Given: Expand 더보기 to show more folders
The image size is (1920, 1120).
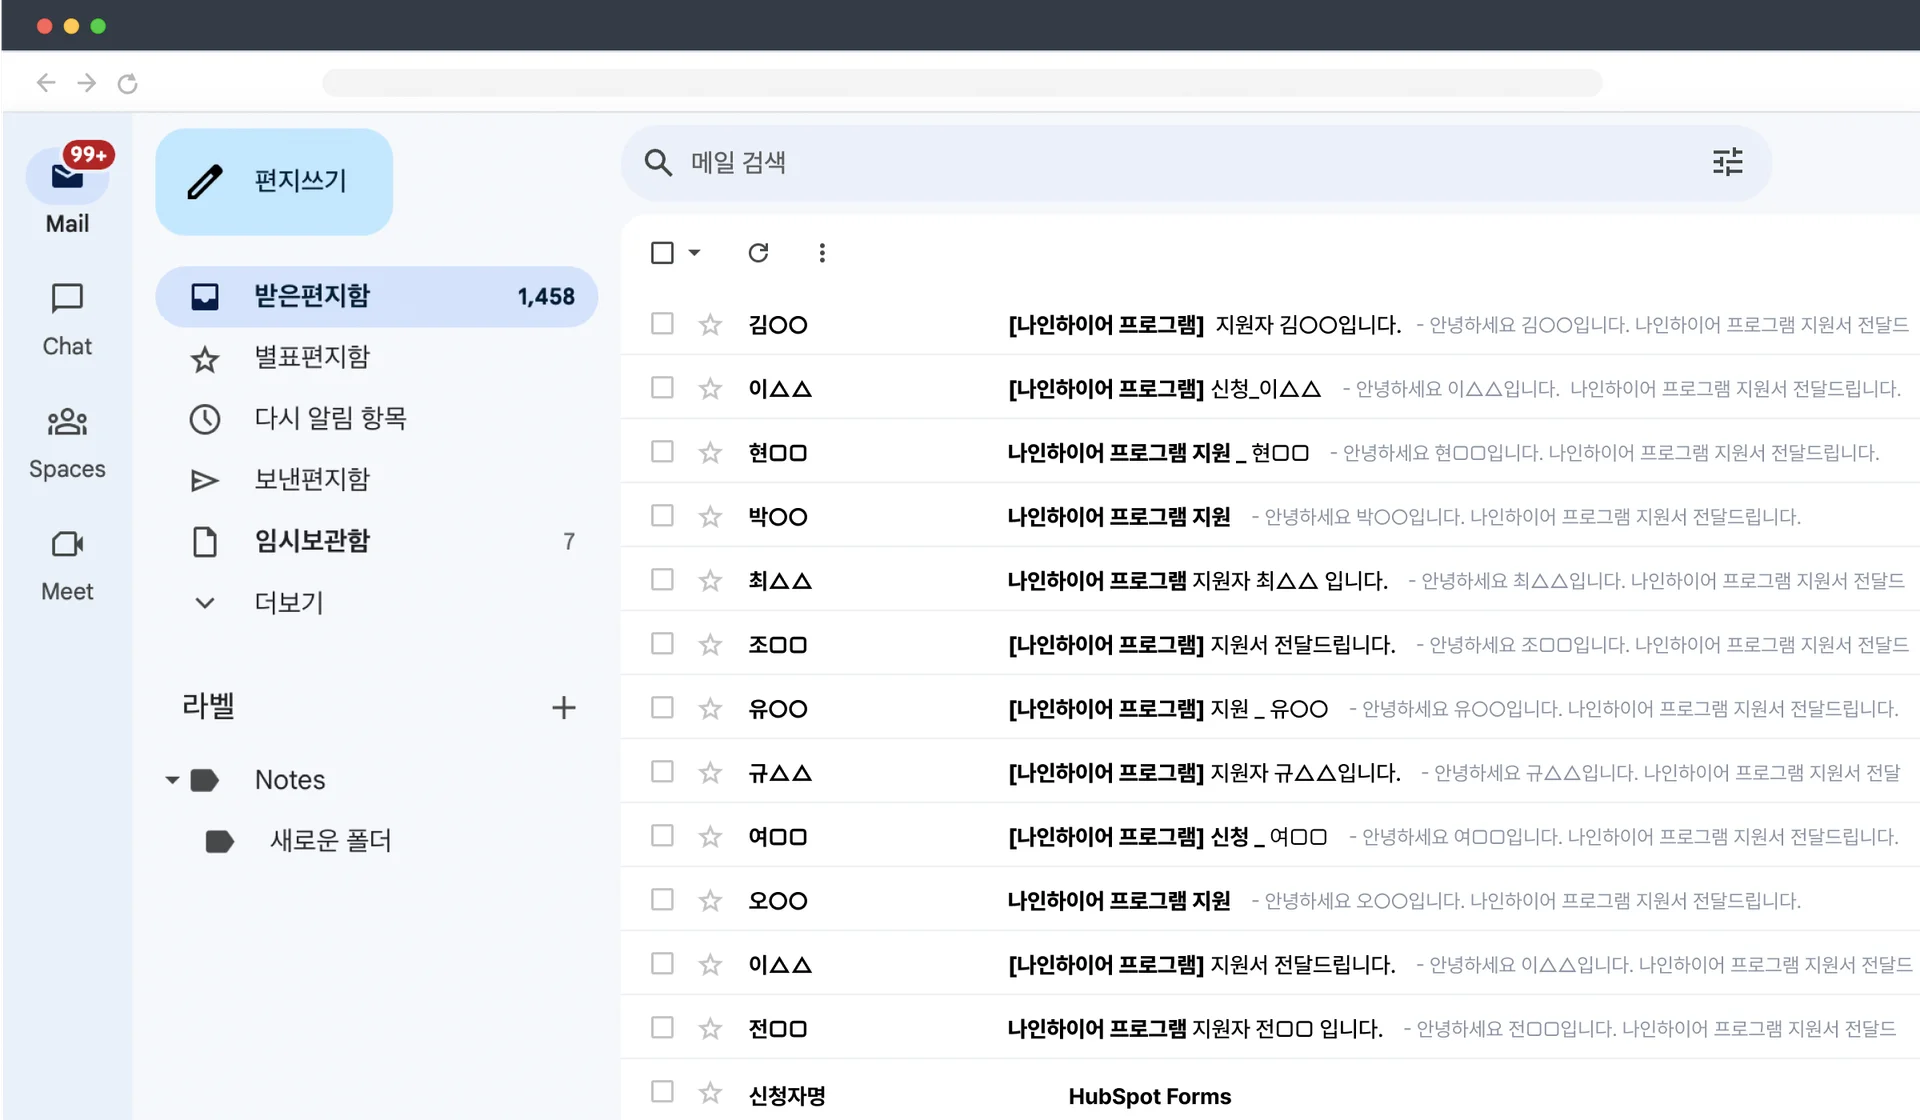Looking at the screenshot, I should point(288,603).
